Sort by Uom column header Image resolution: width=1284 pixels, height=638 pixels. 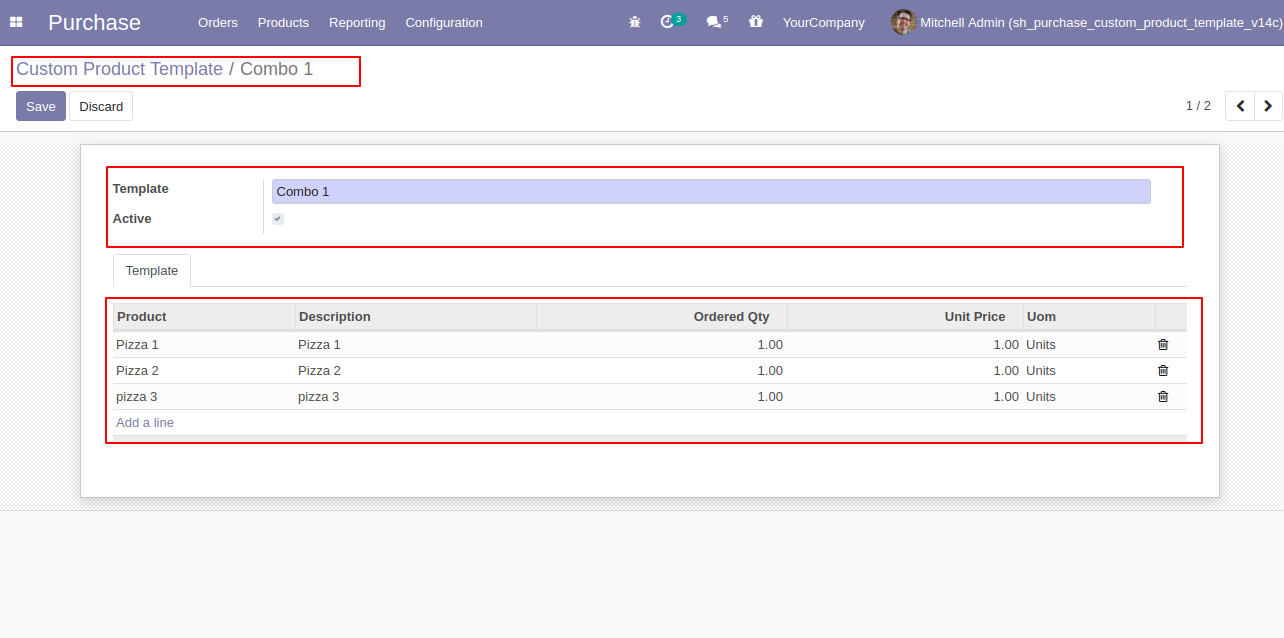[1089, 317]
